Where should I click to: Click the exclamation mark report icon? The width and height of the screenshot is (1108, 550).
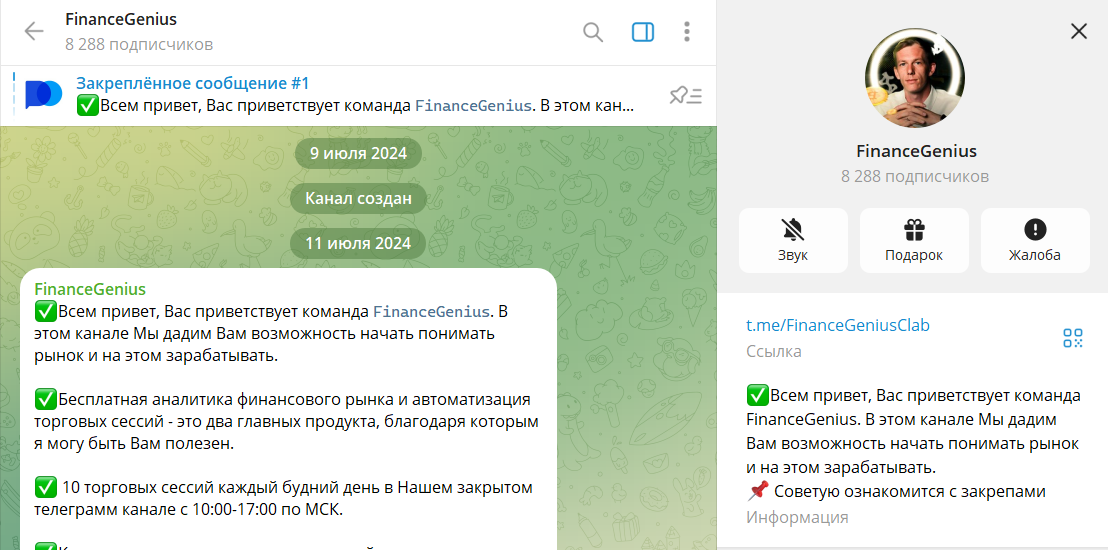click(x=1035, y=230)
